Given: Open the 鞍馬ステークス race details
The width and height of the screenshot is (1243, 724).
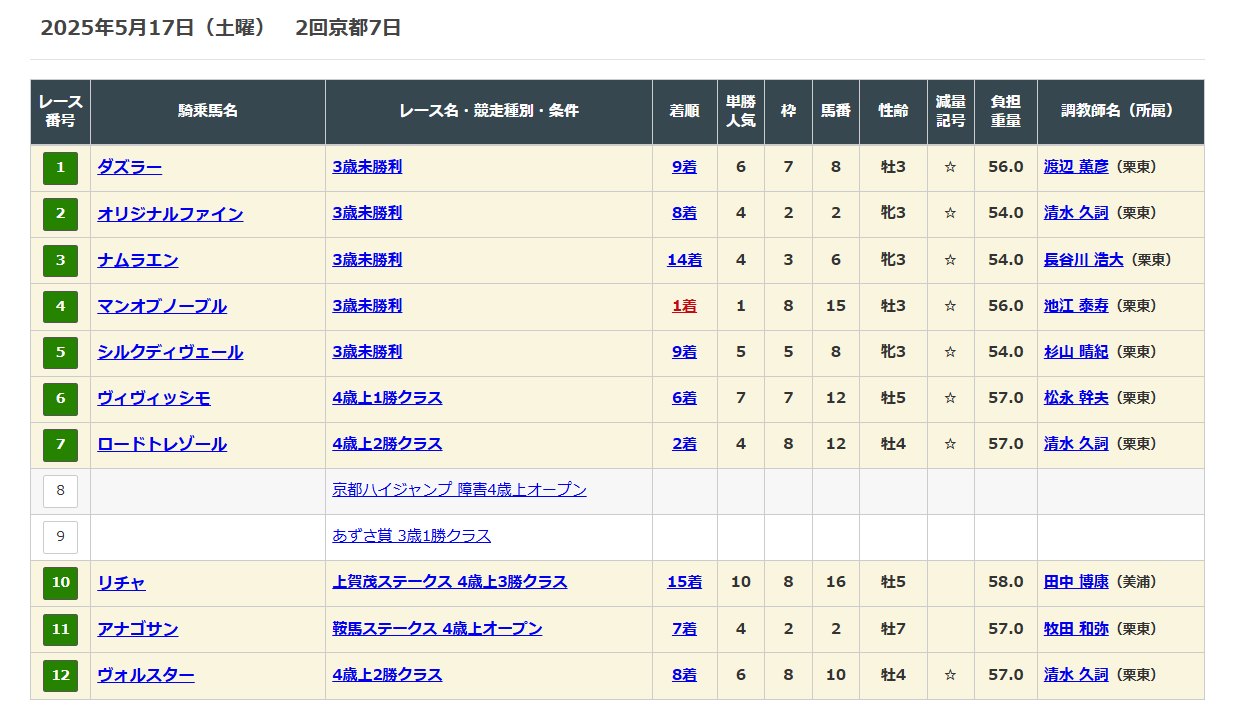Looking at the screenshot, I should point(437,629).
